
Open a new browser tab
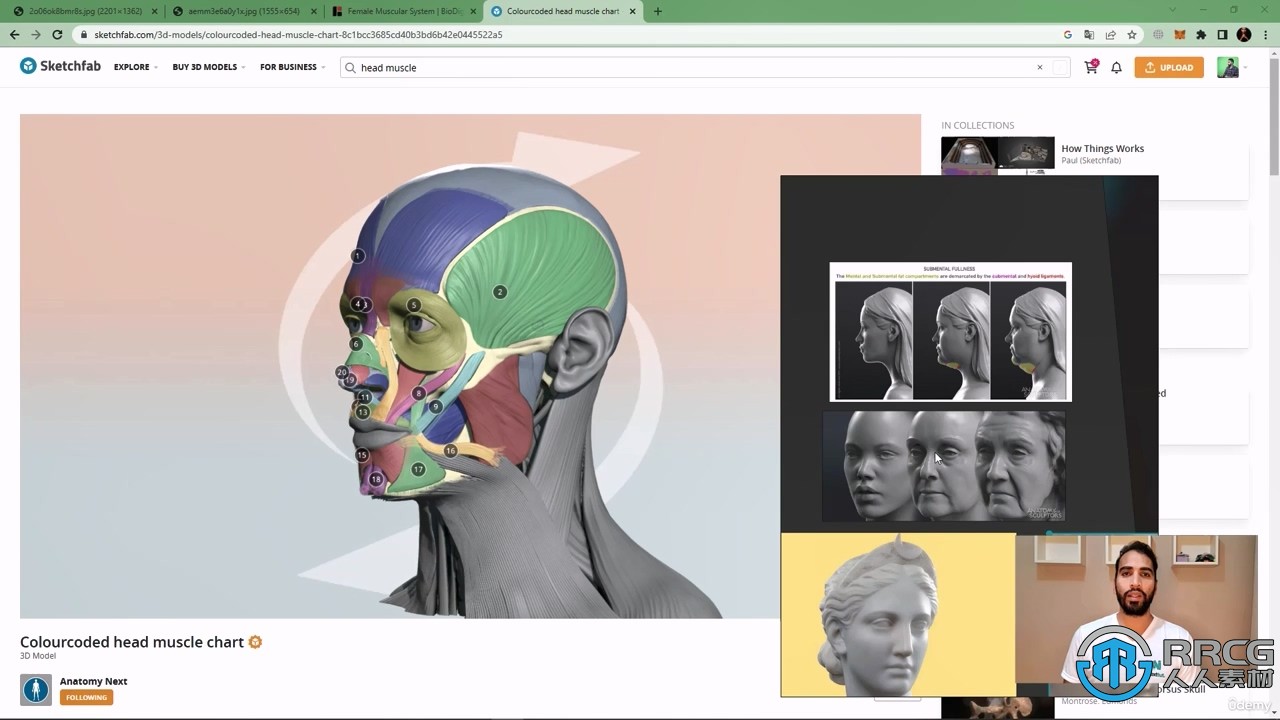657,11
